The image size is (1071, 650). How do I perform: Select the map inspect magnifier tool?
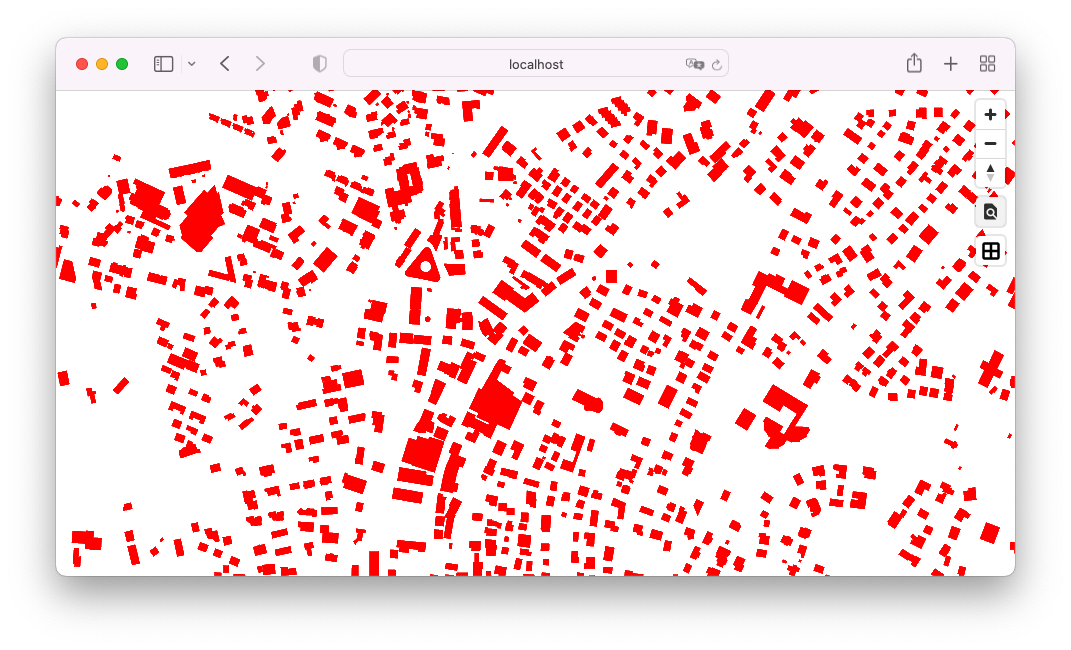point(990,212)
